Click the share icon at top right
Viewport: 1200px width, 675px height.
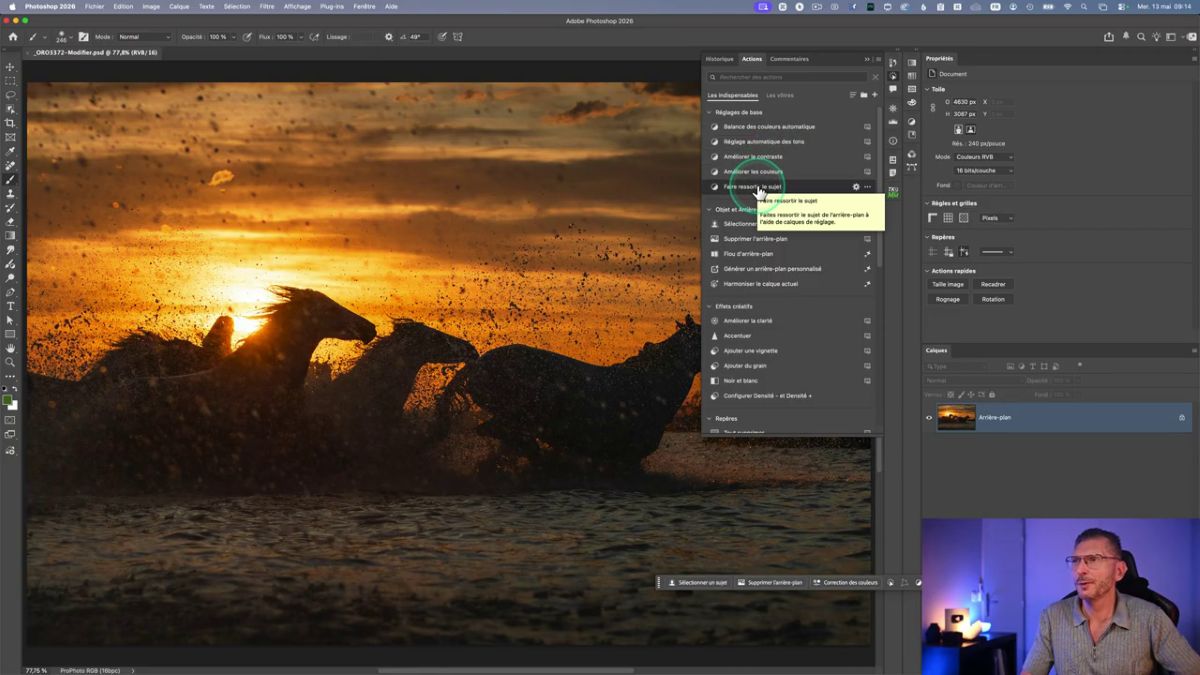tap(1109, 37)
